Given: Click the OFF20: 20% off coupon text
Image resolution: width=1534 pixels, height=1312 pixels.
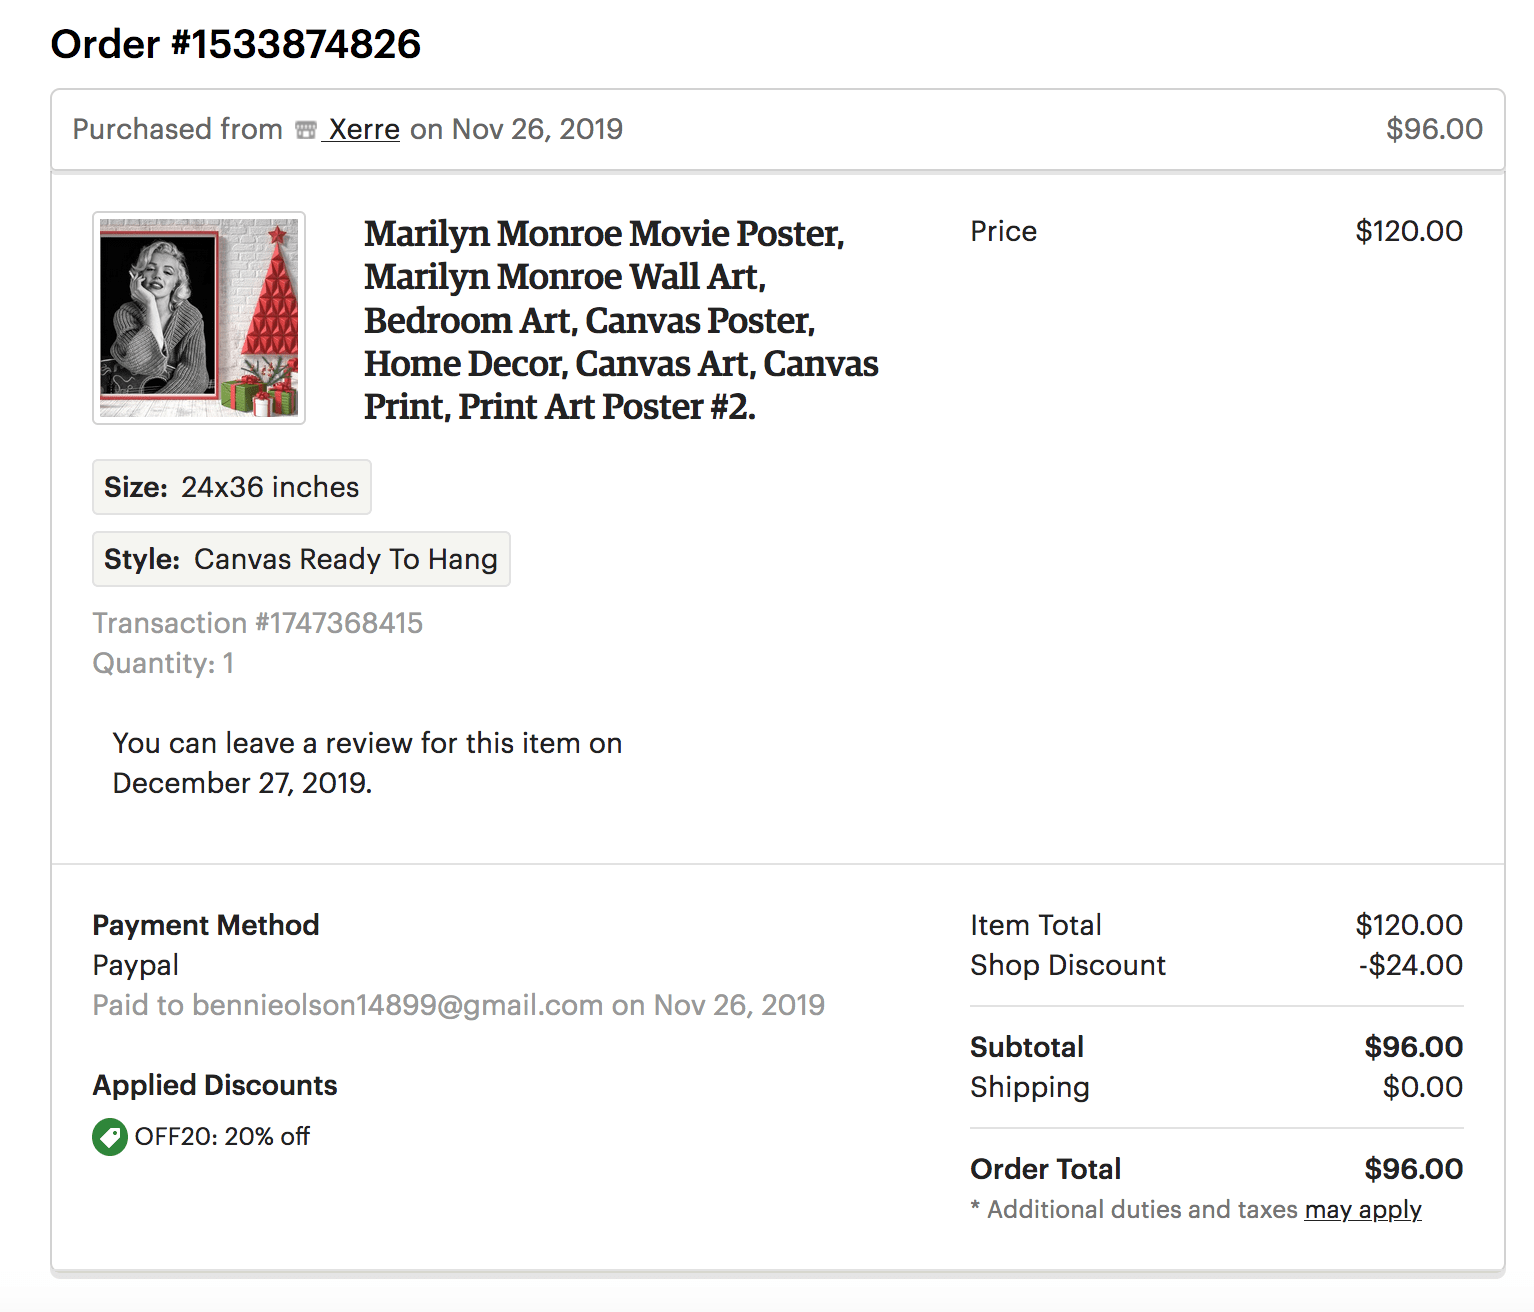Looking at the screenshot, I should coord(222,1137).
